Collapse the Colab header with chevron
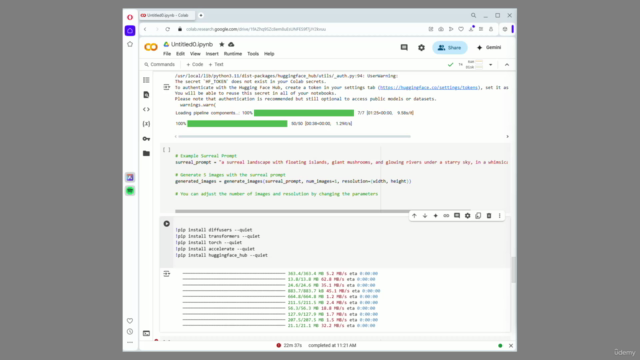The image size is (640, 360). (507, 64)
